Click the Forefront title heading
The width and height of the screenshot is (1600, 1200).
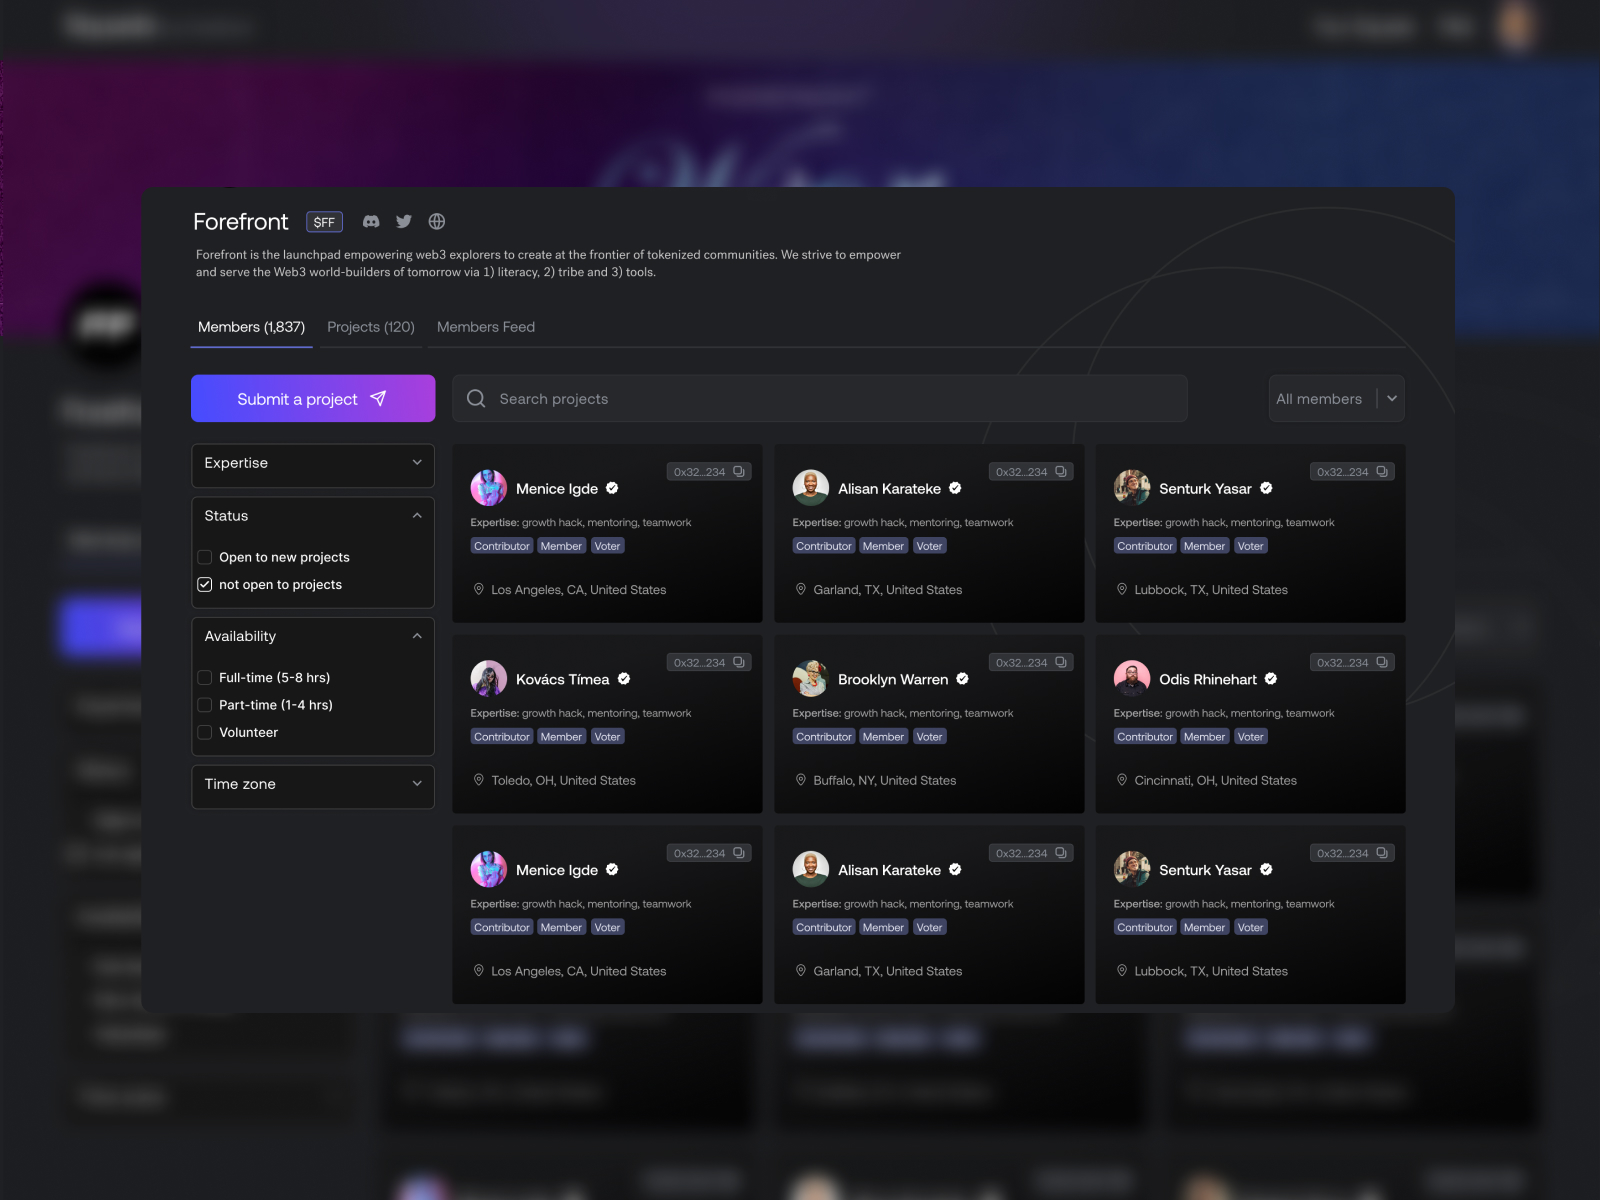pyautogui.click(x=241, y=222)
